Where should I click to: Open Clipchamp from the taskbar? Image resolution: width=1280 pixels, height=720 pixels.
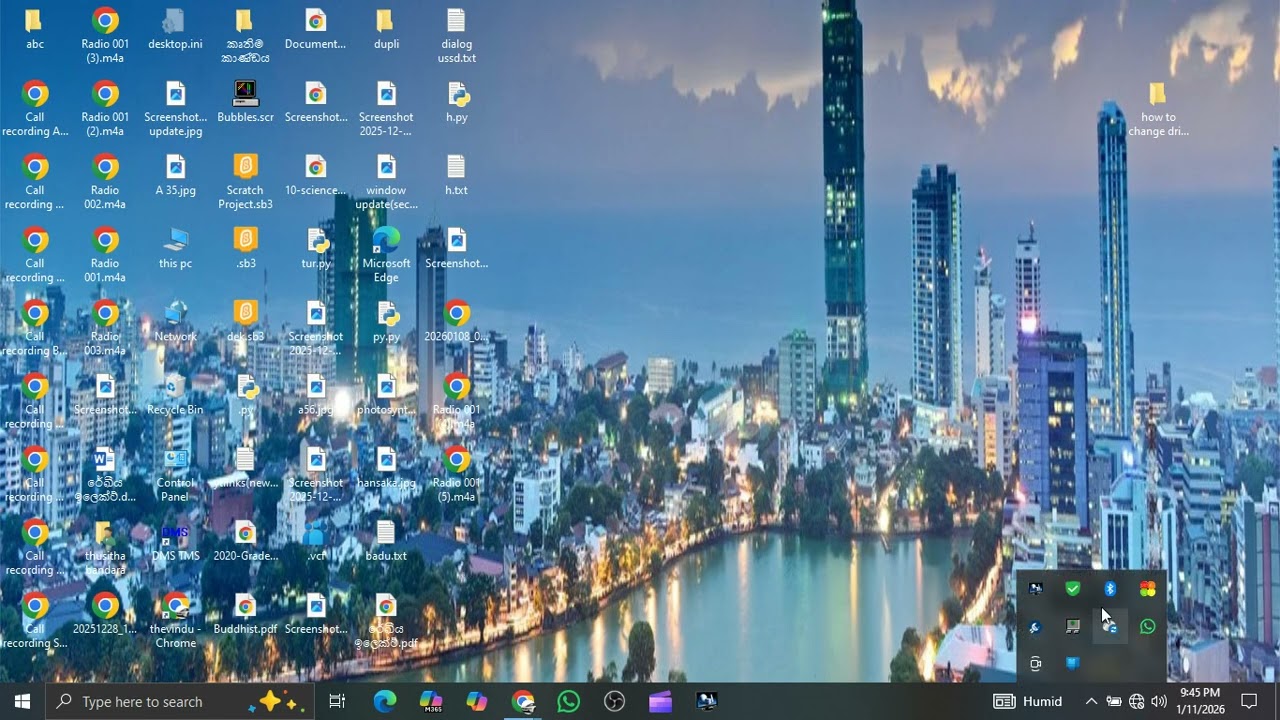[661, 701]
